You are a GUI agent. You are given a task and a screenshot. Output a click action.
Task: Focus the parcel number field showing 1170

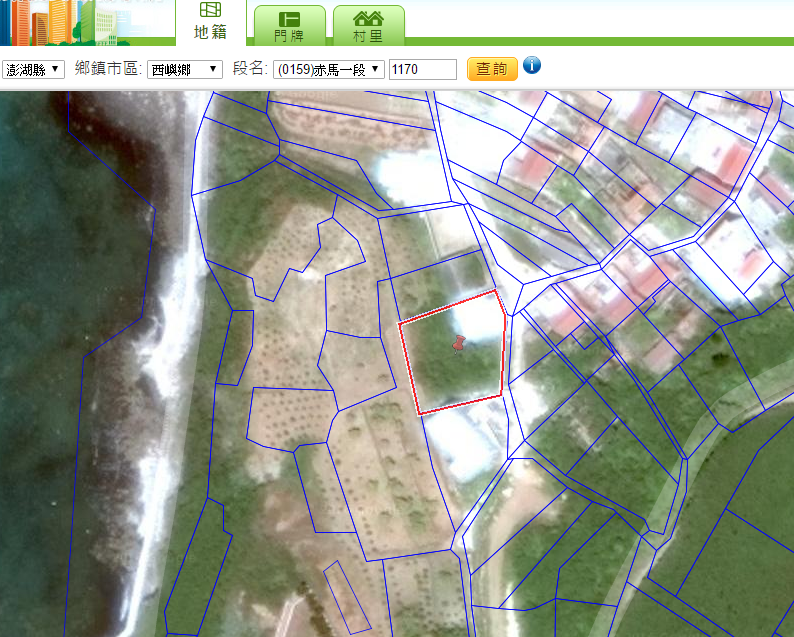coord(423,69)
